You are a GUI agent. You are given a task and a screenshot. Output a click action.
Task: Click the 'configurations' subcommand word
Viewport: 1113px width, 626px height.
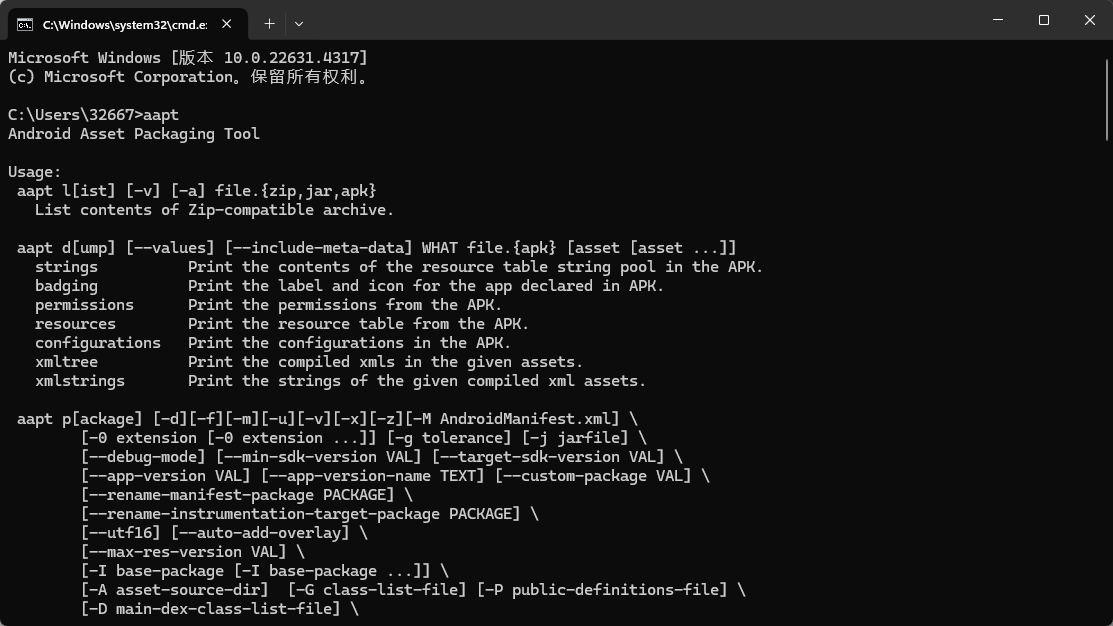[x=98, y=343]
